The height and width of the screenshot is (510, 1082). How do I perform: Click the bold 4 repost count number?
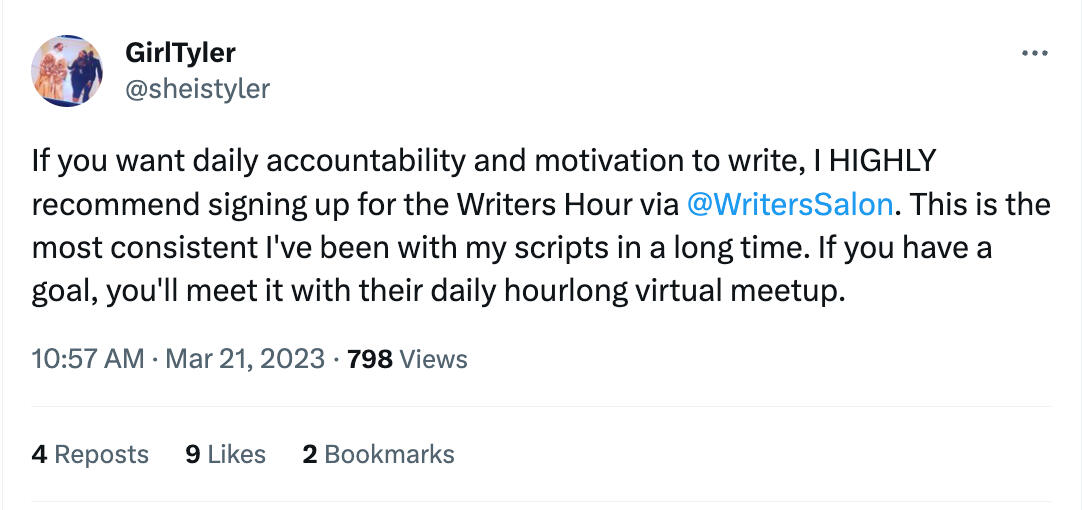pyautogui.click(x=39, y=454)
